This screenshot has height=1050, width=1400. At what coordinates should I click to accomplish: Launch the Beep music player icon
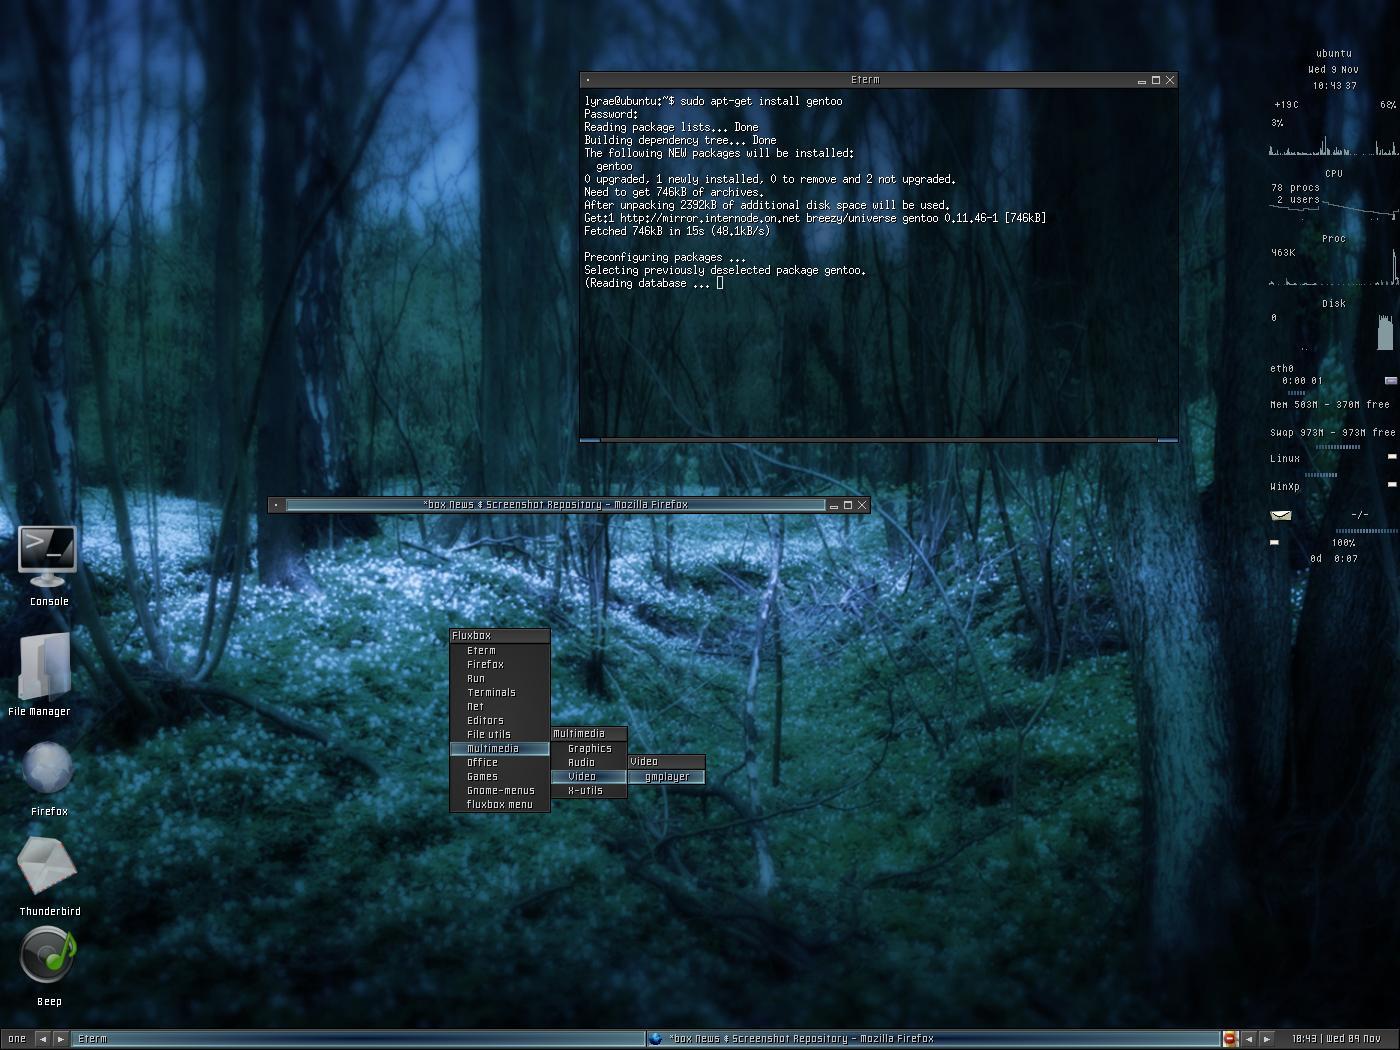tap(48, 955)
